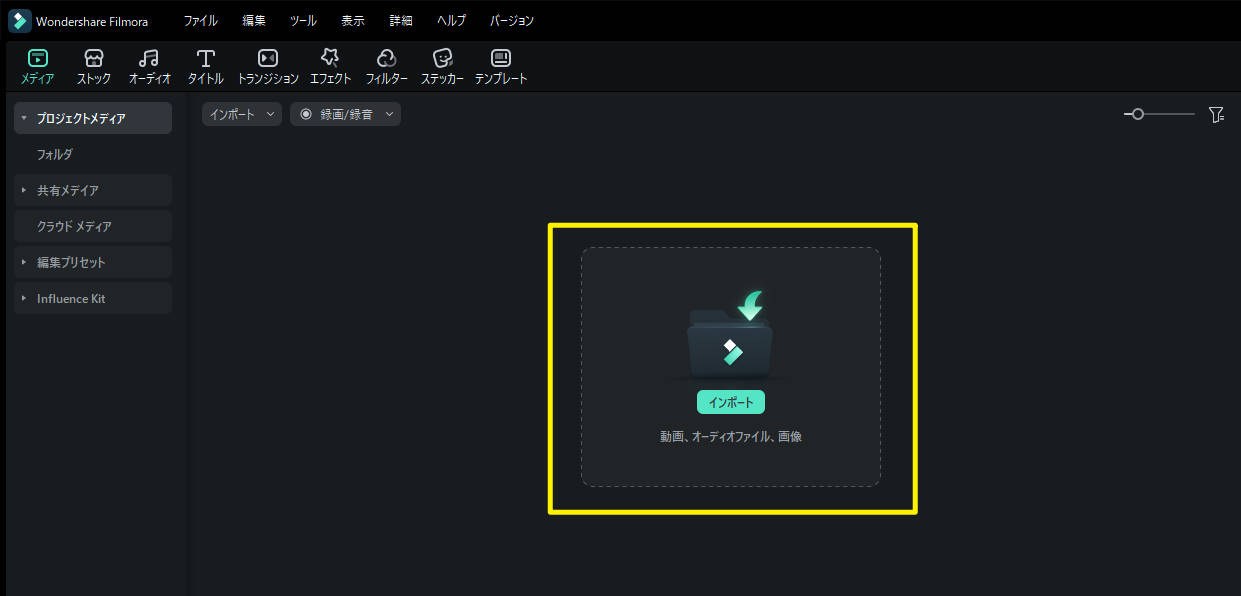1241x596 pixels.
Task: Open the ヘルプ menu
Action: click(451, 19)
